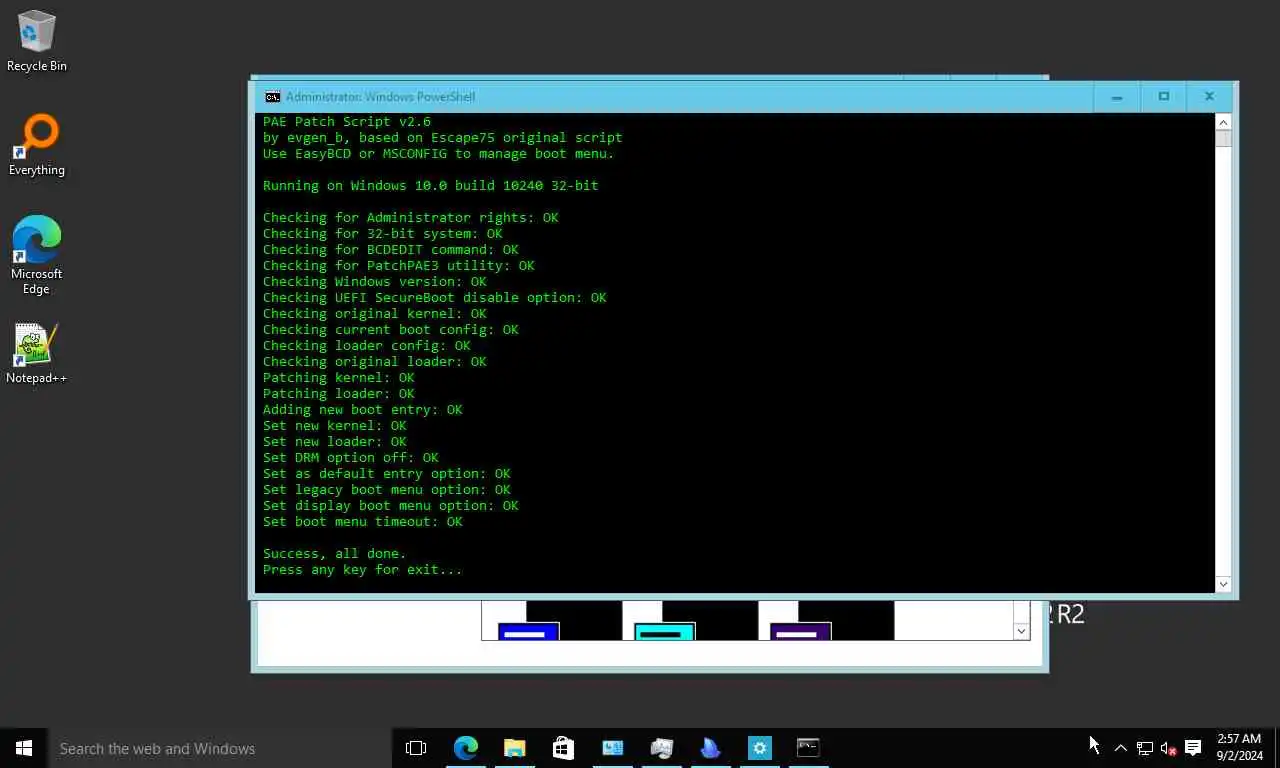Launch Microsoft Edge from the desktop shortcut
The width and height of the screenshot is (1280, 768).
37,255
